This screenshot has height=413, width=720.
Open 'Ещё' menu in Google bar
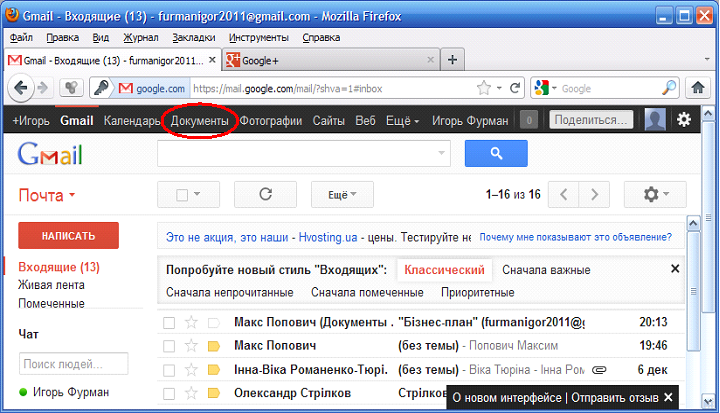pyautogui.click(x=402, y=121)
